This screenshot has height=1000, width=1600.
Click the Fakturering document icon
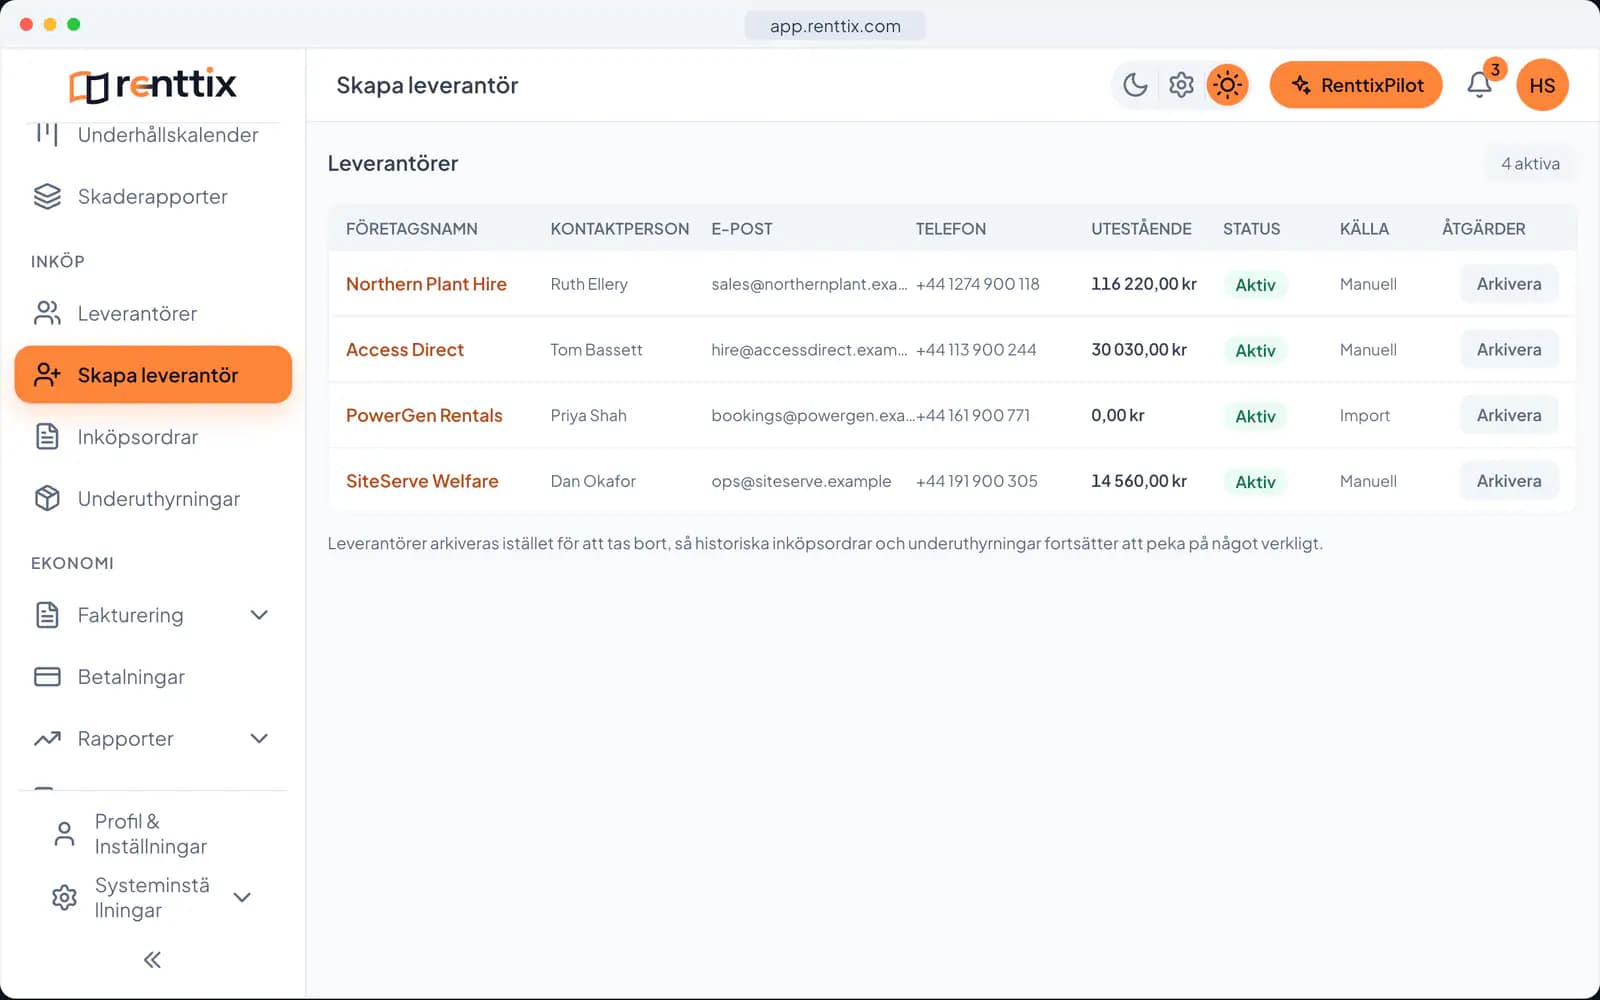coord(47,615)
